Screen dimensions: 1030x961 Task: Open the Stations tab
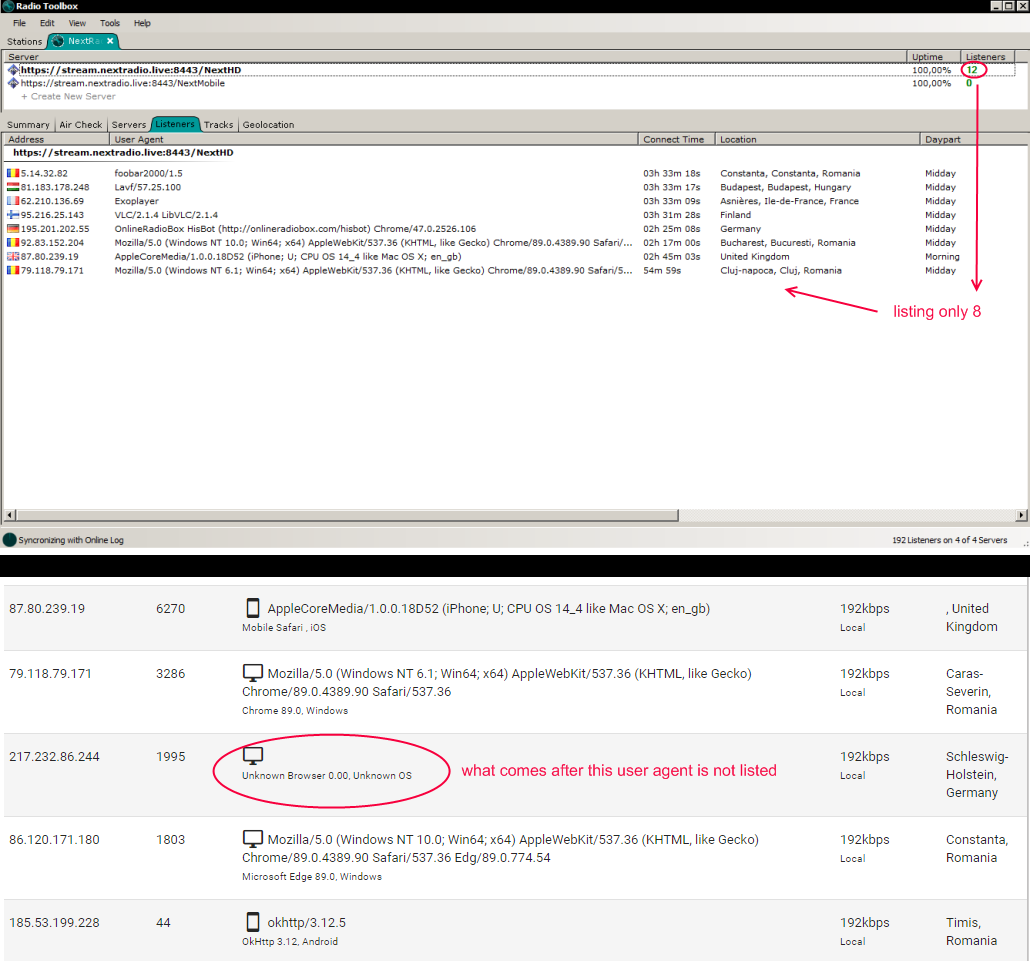25,42
